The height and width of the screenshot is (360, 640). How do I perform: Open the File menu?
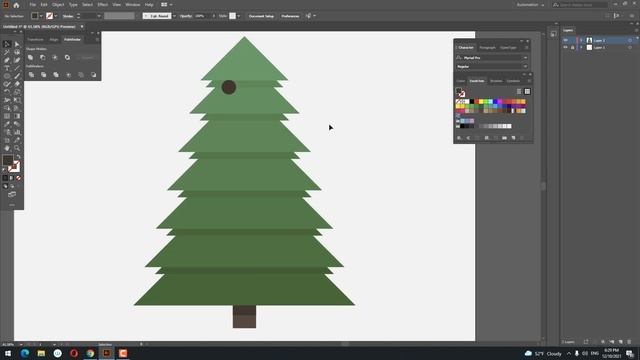pyautogui.click(x=32, y=5)
